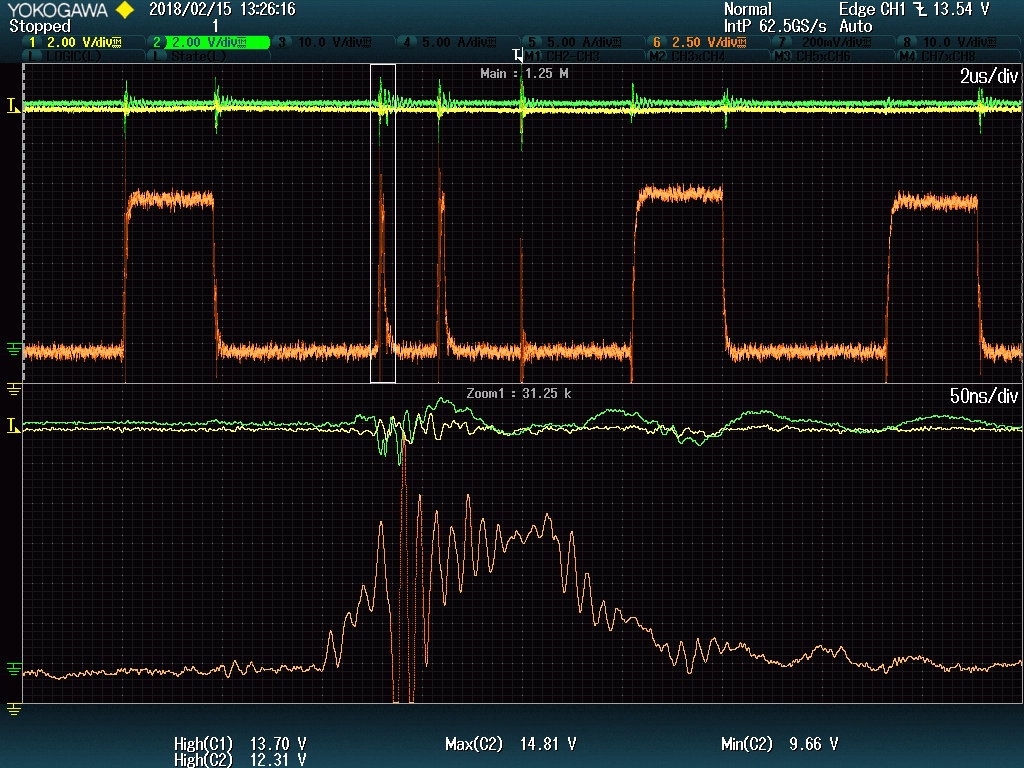Select M1 CH2-CH3 math tab
This screenshot has width=1024, height=768.
click(583, 56)
